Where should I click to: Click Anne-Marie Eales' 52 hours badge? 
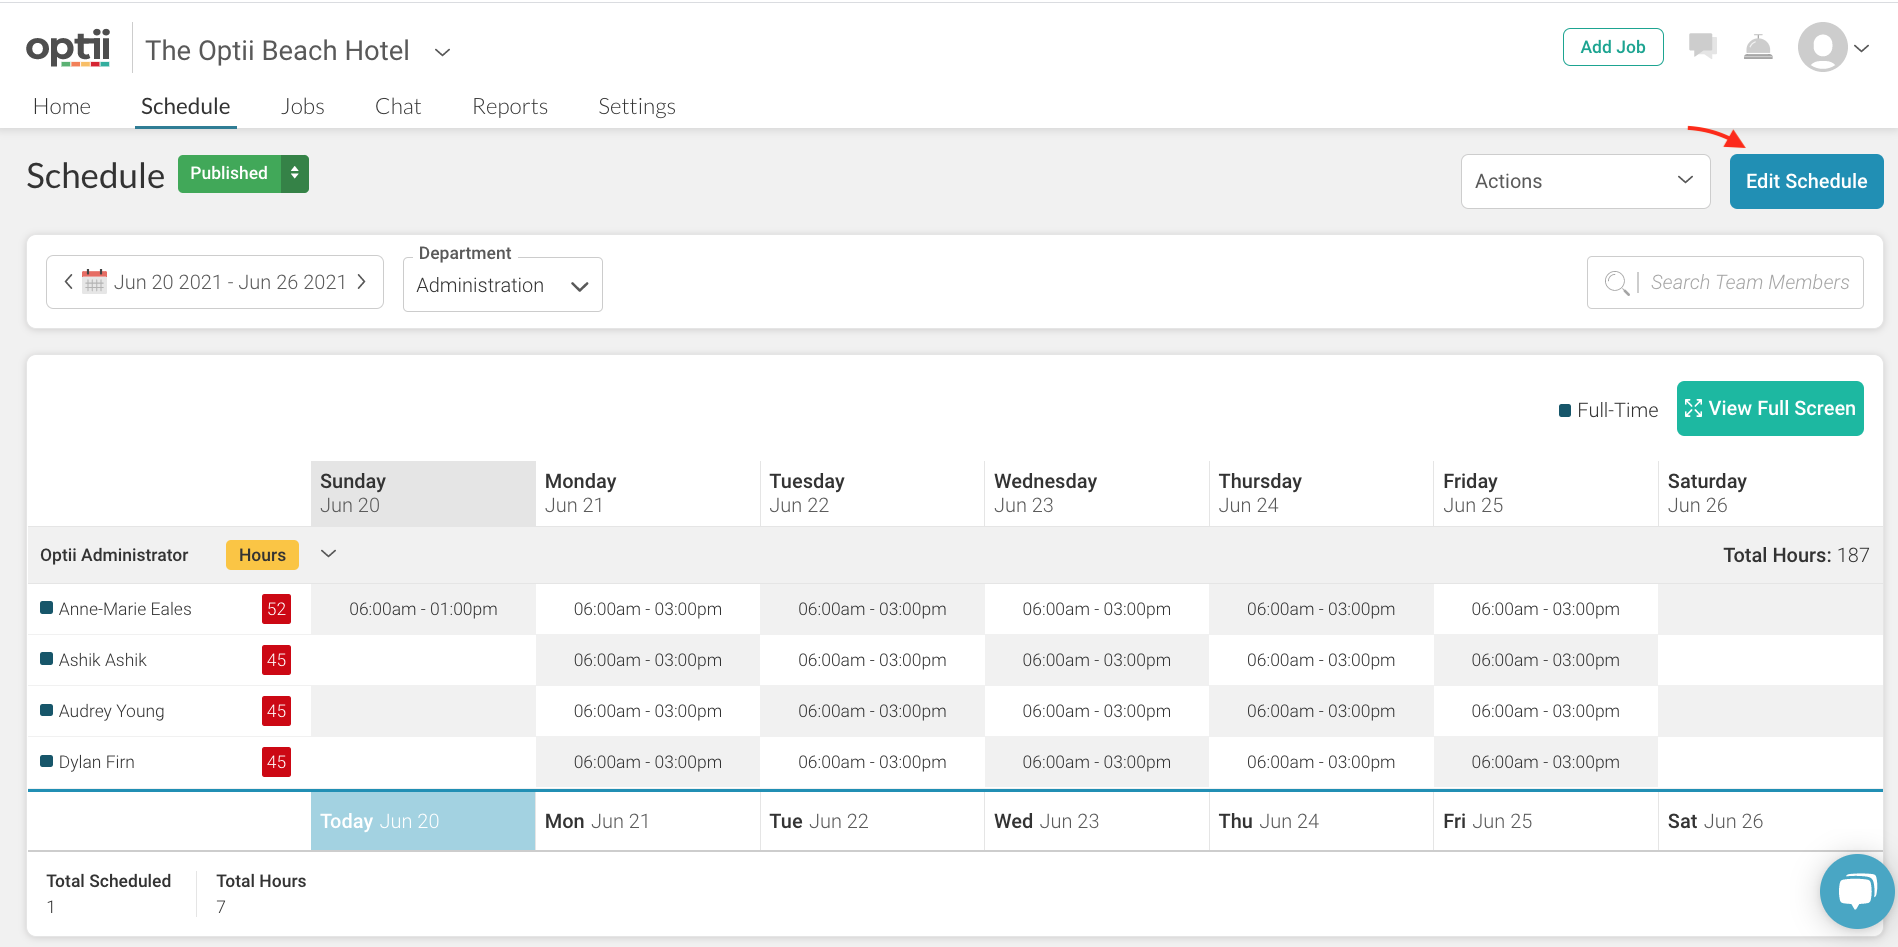[x=276, y=609]
